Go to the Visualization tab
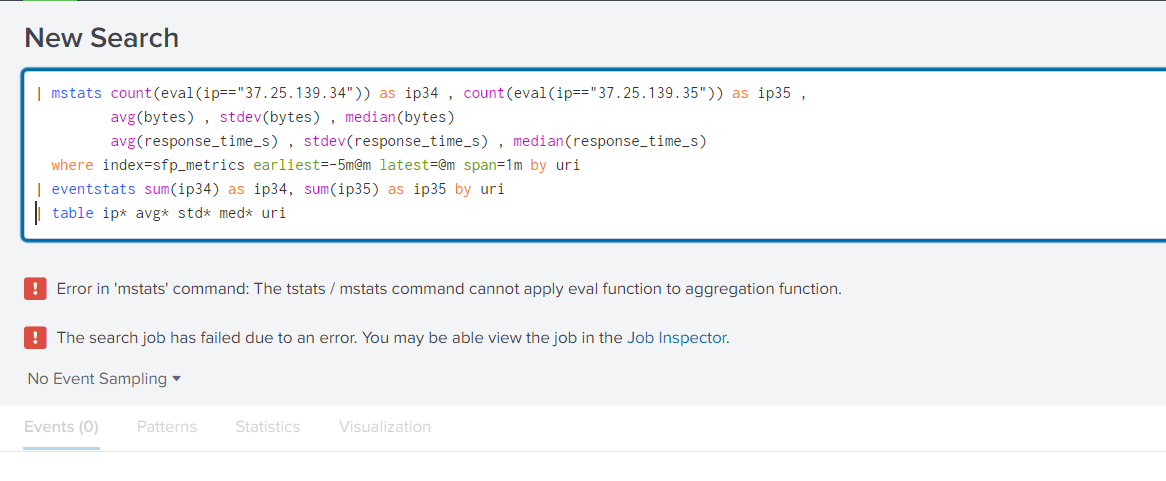 tap(384, 427)
